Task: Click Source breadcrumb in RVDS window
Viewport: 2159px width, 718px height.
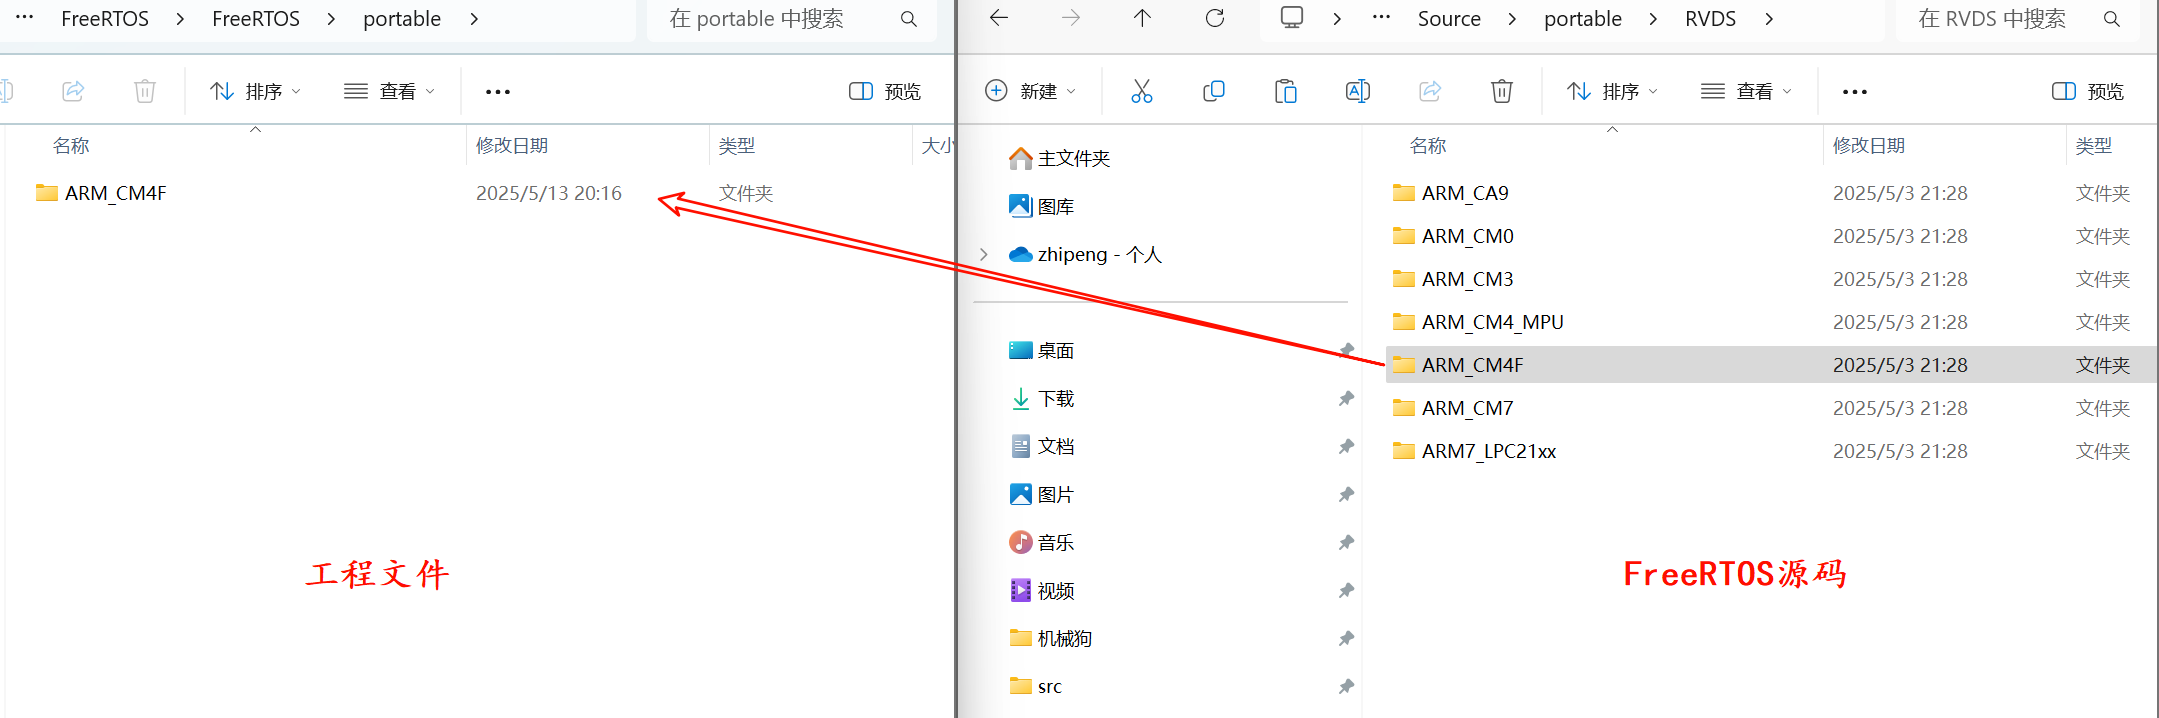Action: [x=1449, y=19]
